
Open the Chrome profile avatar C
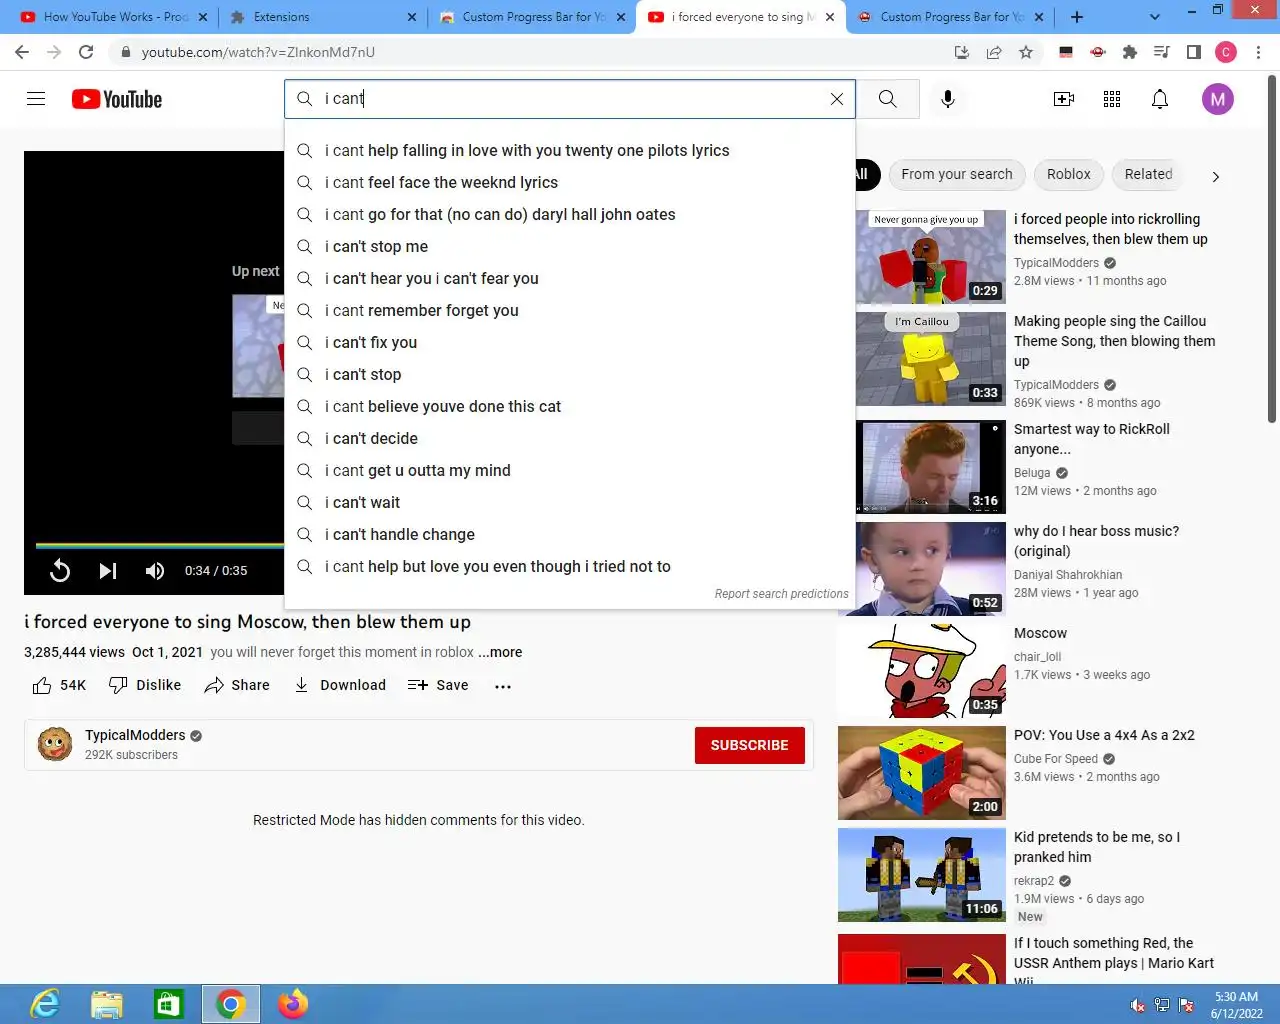point(1226,52)
